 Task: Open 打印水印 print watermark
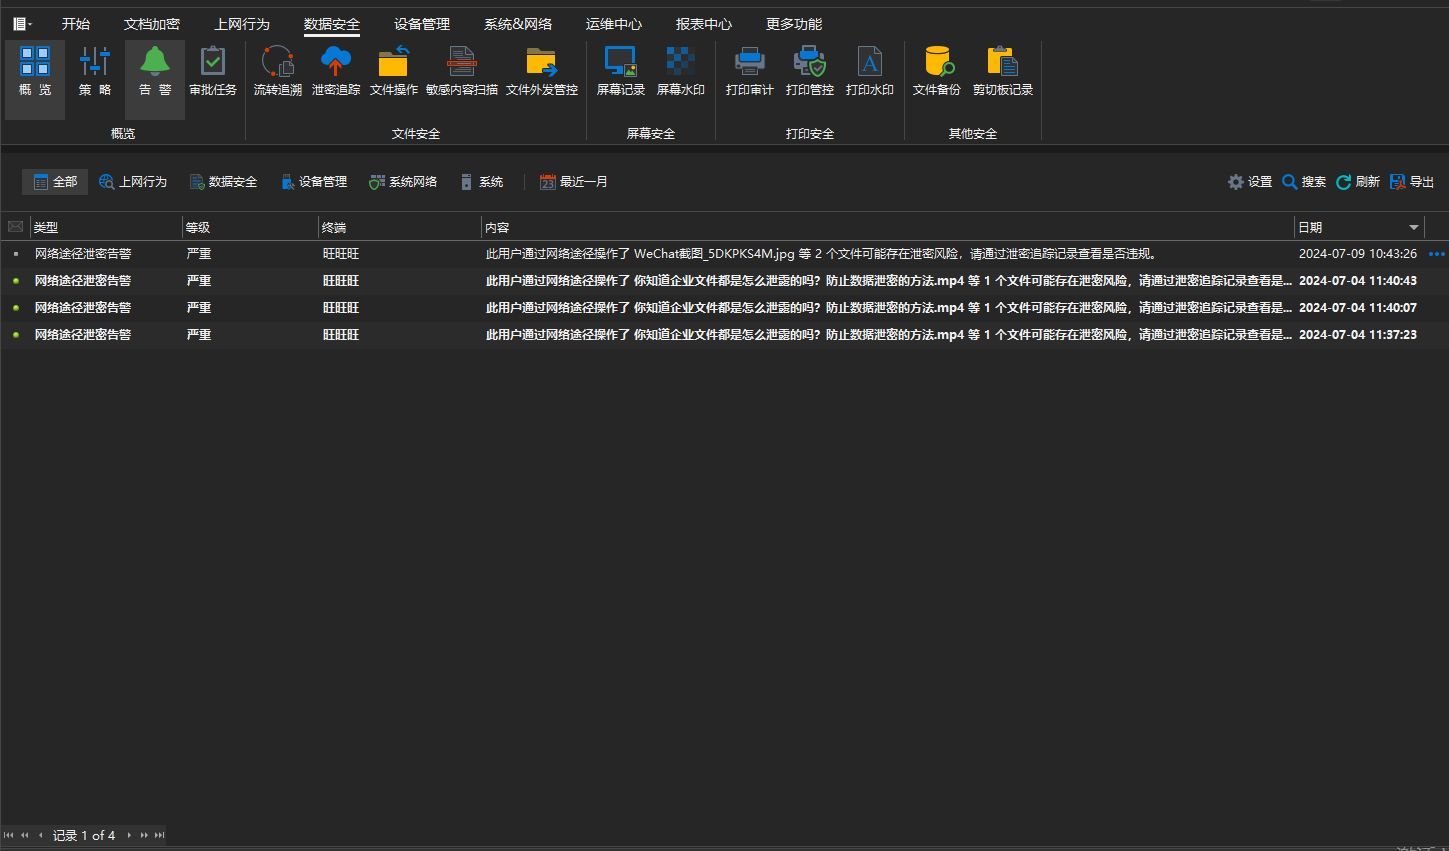pos(870,71)
